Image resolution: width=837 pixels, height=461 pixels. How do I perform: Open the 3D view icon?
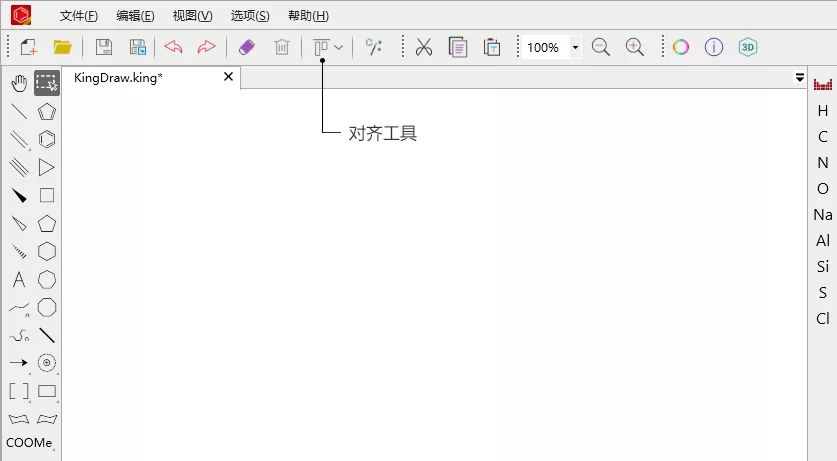[747, 47]
